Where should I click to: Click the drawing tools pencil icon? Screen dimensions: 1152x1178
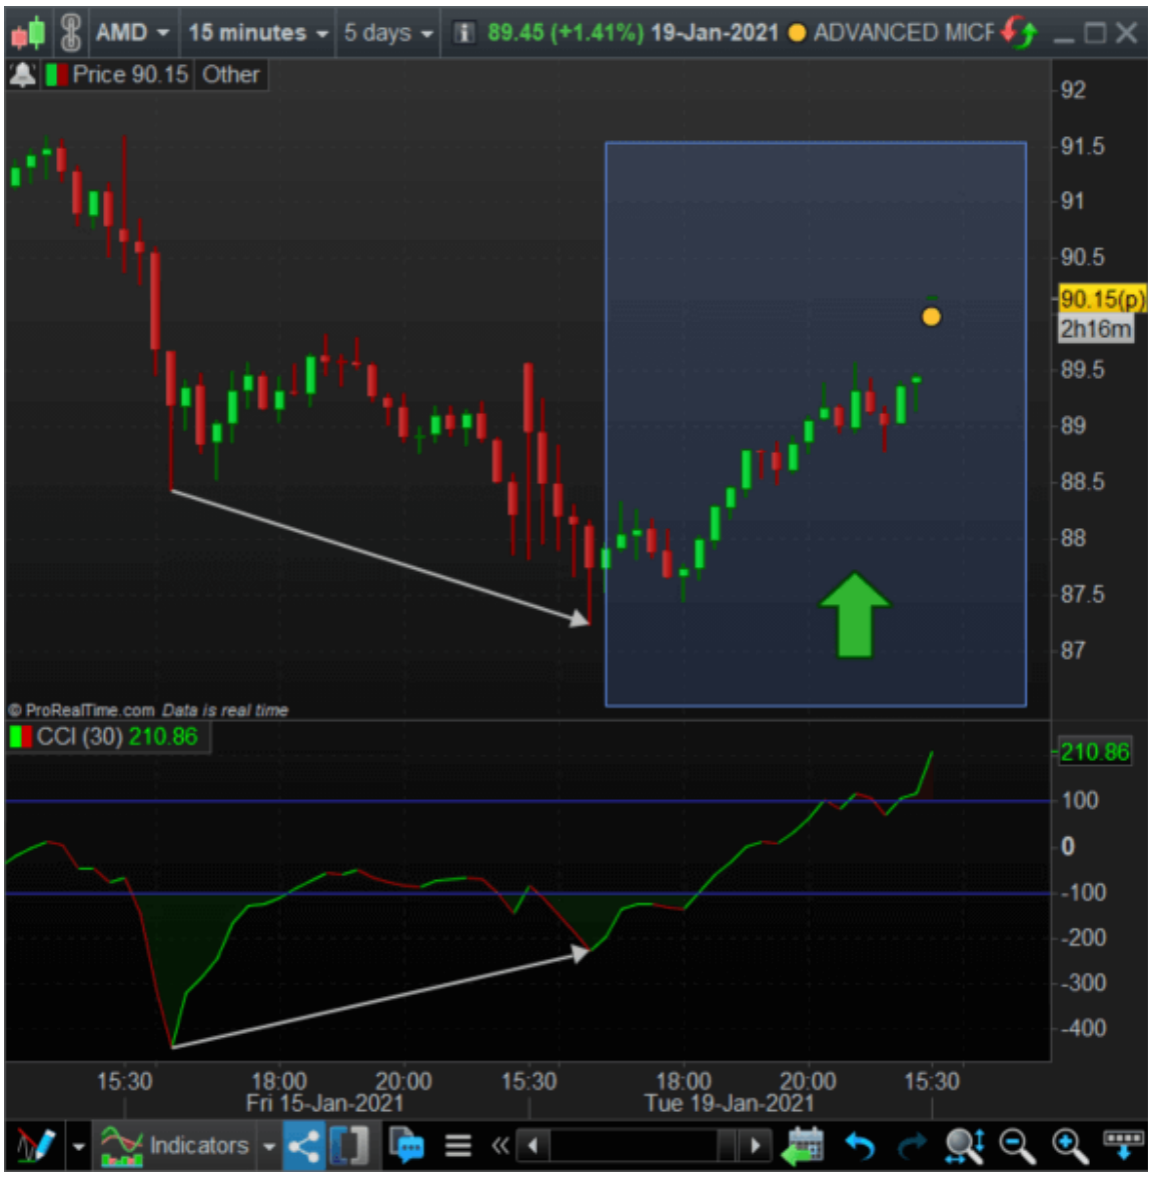[36, 1145]
